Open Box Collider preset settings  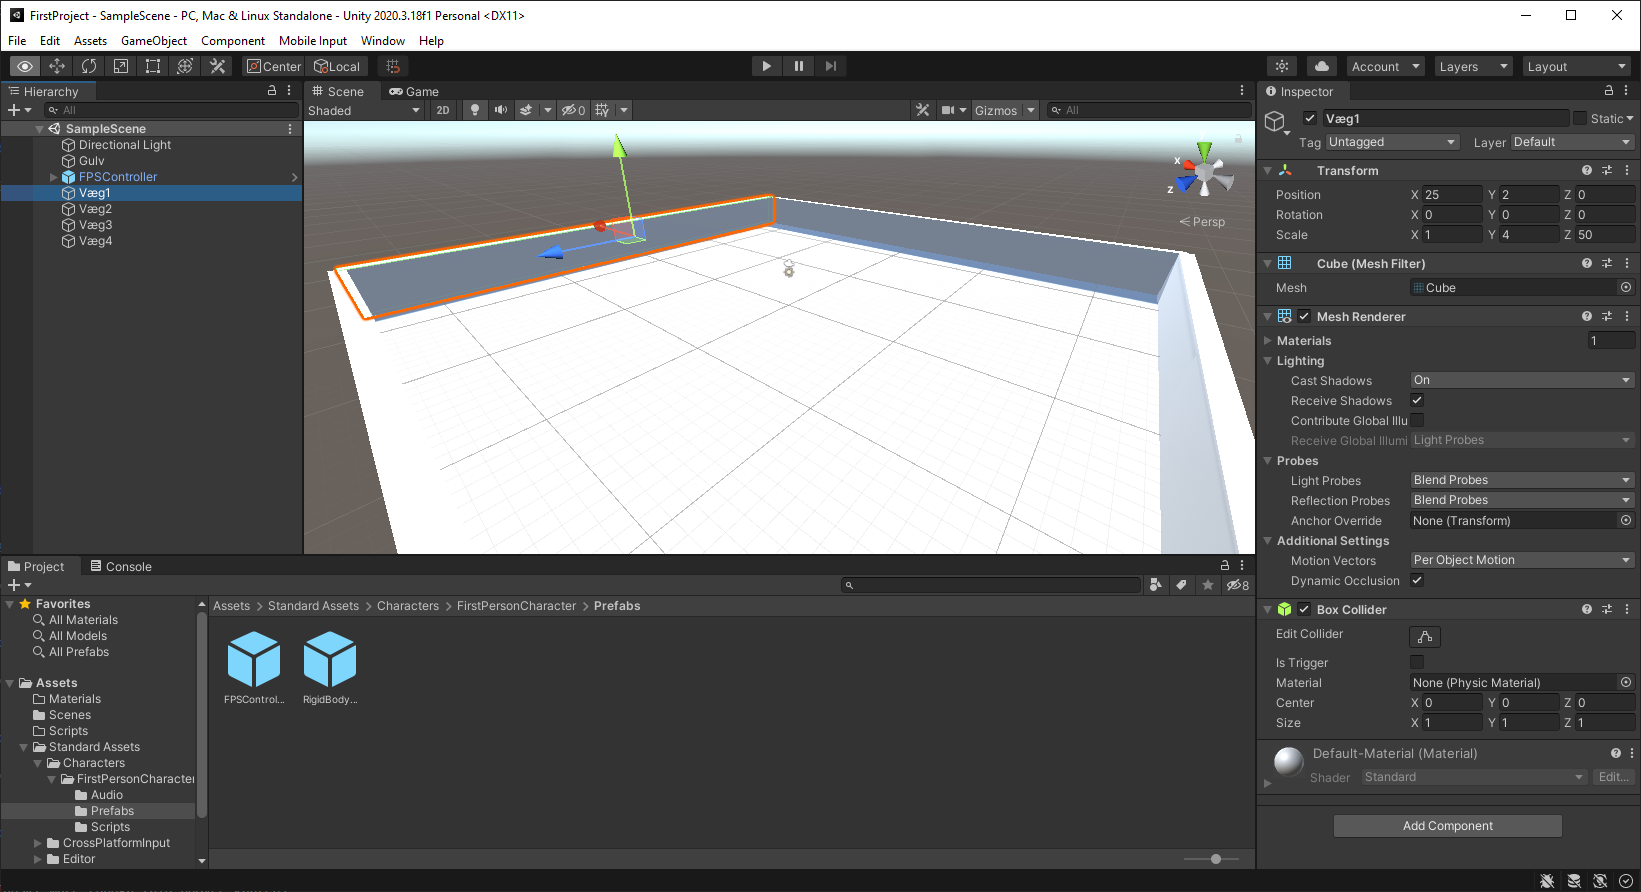click(x=1607, y=609)
